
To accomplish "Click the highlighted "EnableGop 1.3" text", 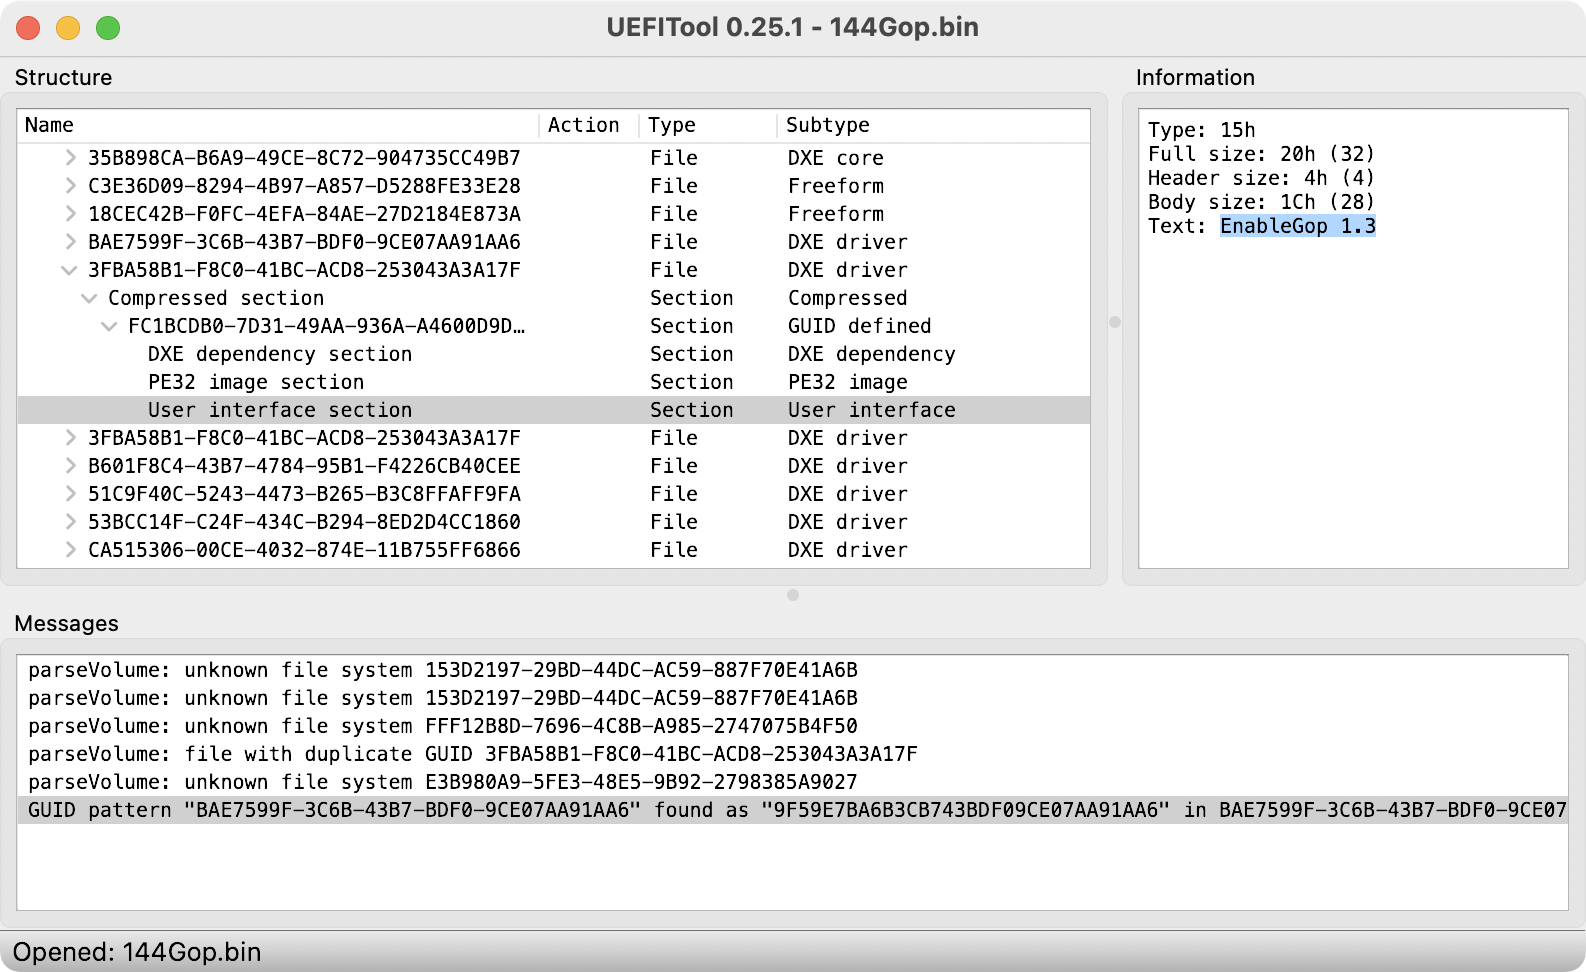I will 1298,226.
